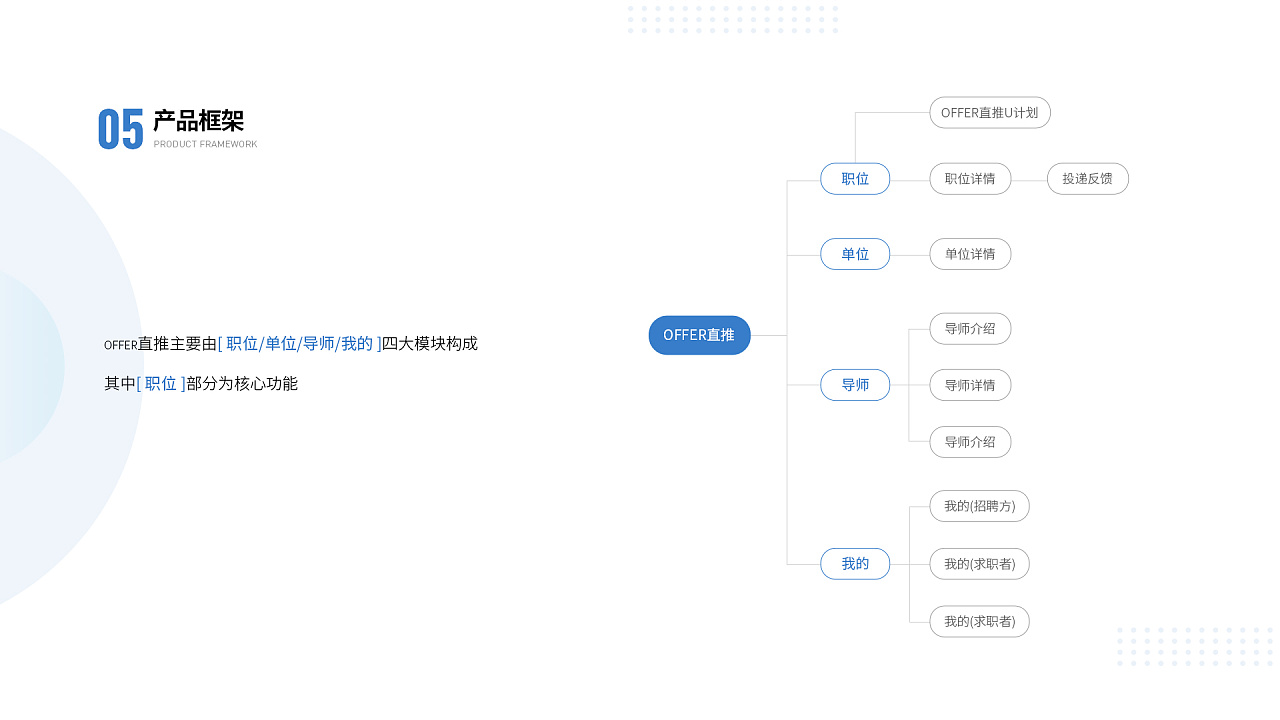Select the 单位详情 node

pyautogui.click(x=970, y=254)
